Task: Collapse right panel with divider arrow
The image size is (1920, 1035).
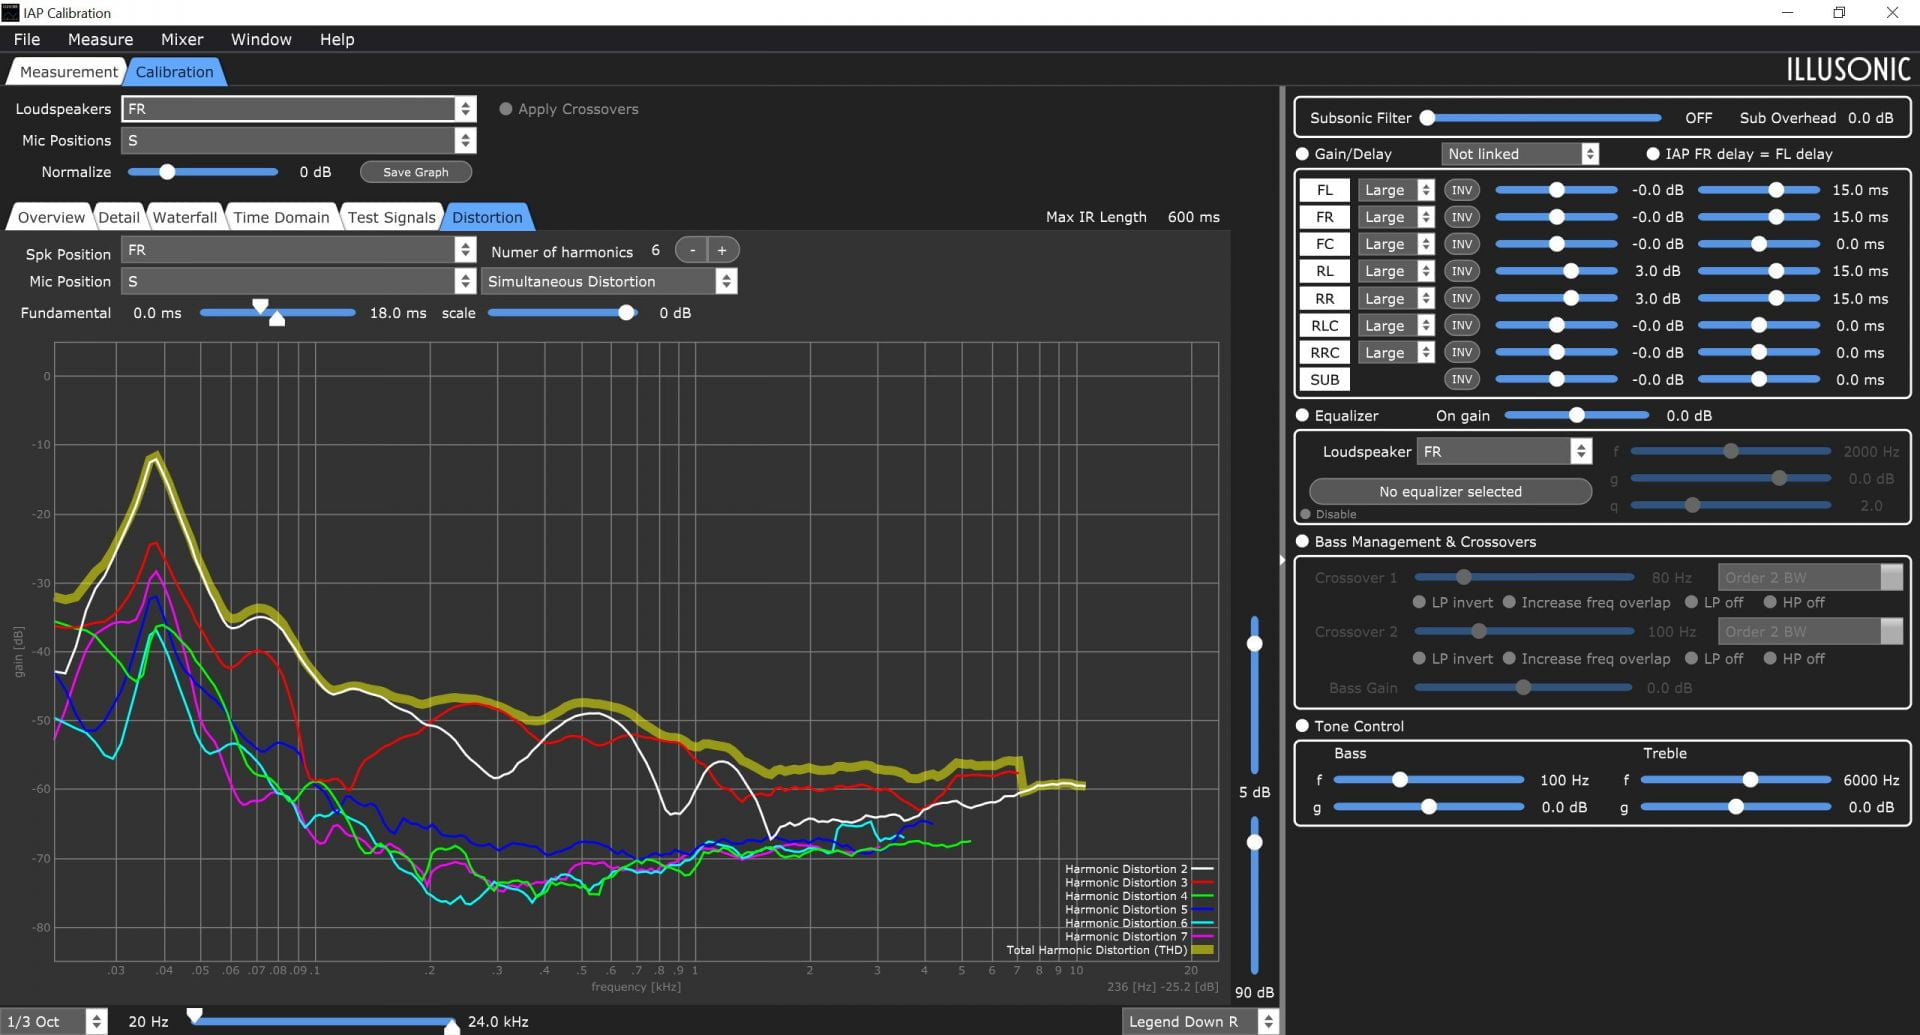Action: (1282, 560)
